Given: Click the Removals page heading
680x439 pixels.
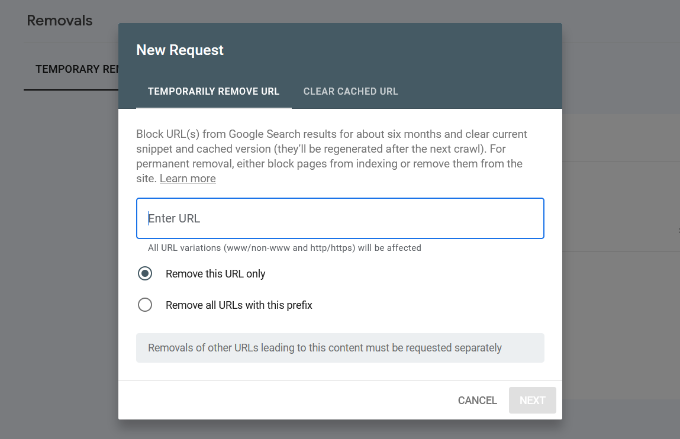Looking at the screenshot, I should 59,20.
